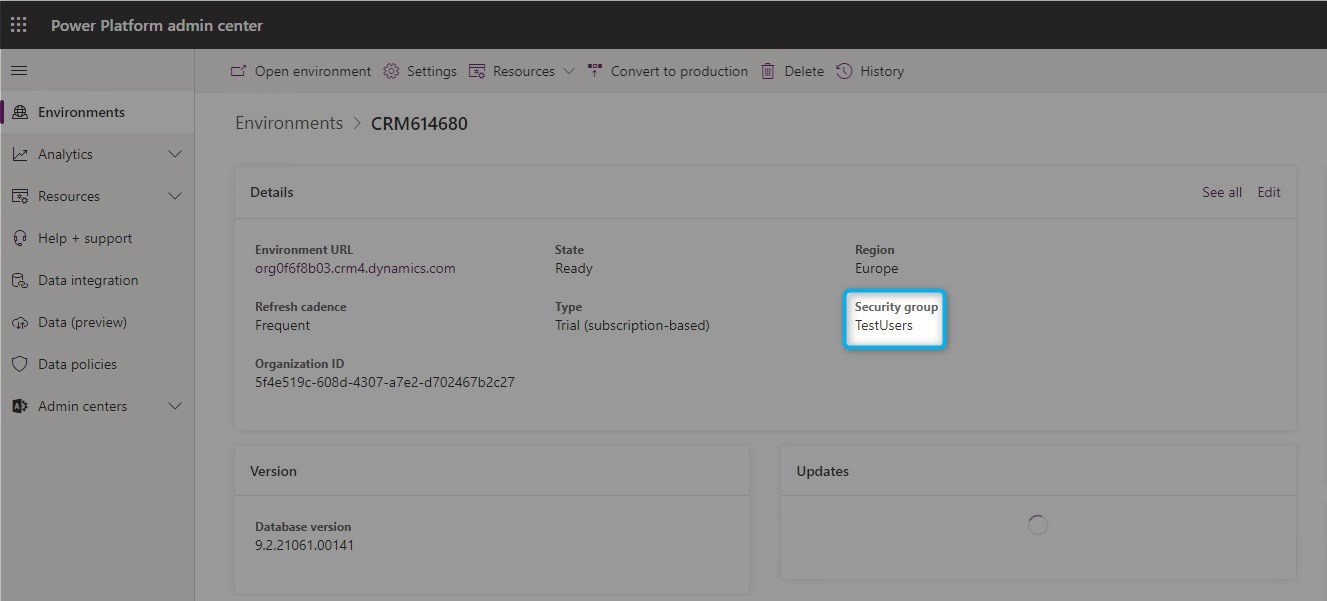Click the Europe region value
The image size is (1327, 601).
pyautogui.click(x=877, y=268)
